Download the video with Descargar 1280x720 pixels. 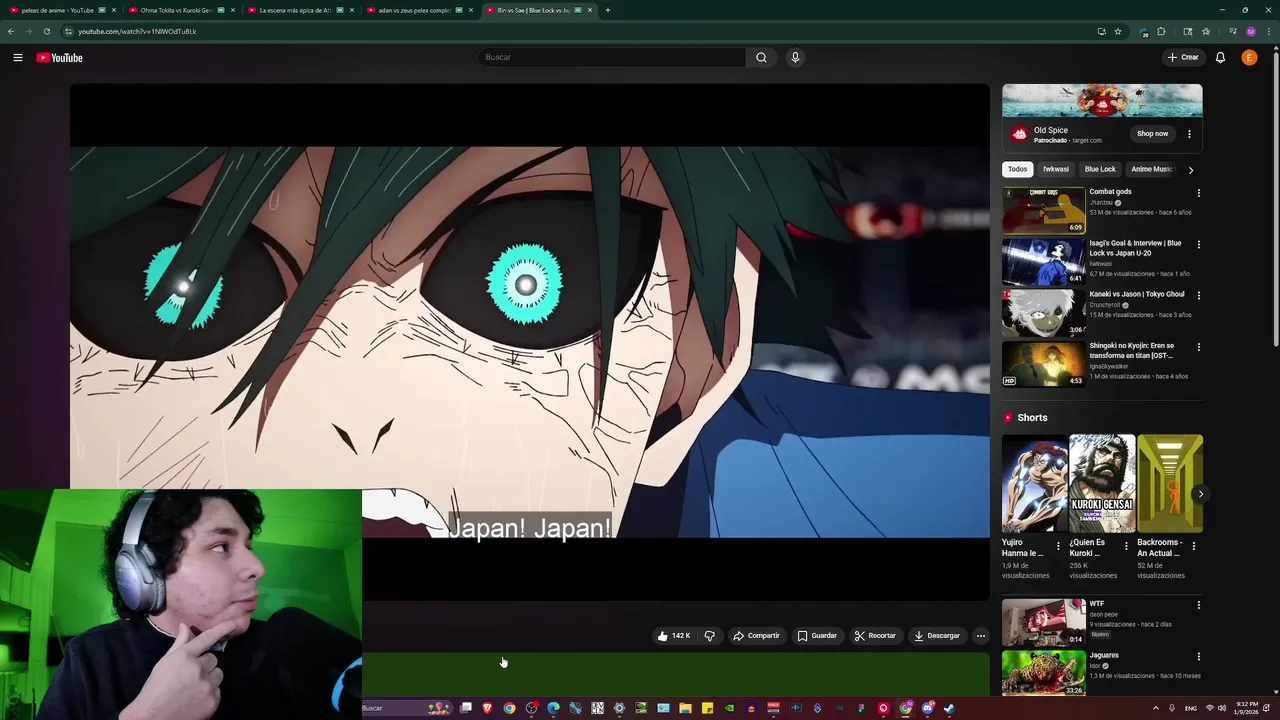(937, 636)
